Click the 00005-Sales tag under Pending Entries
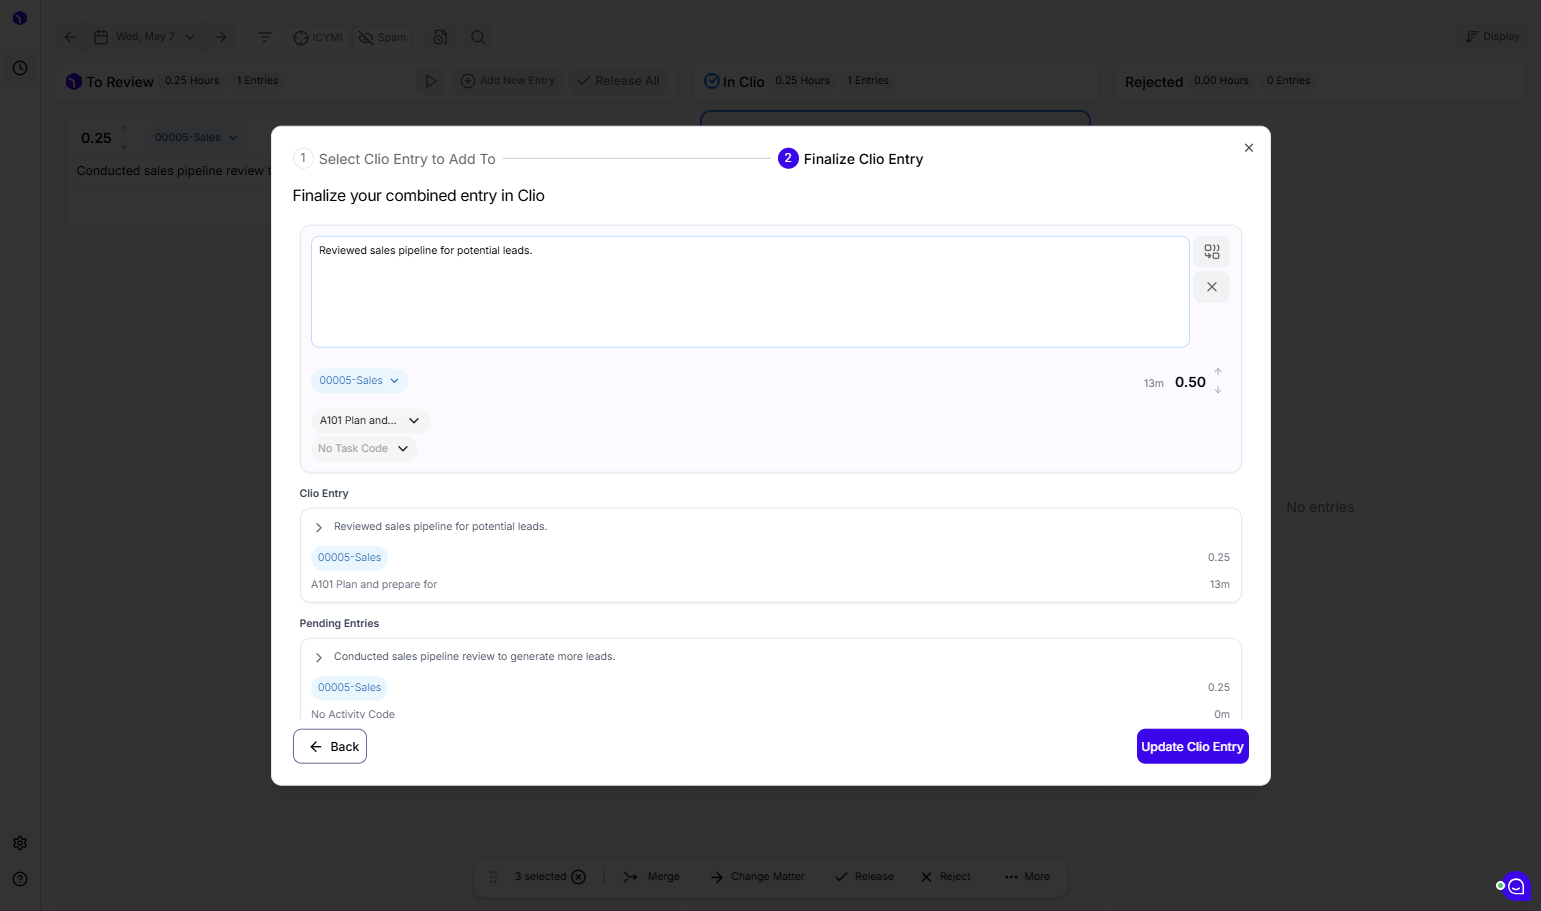 pos(349,688)
